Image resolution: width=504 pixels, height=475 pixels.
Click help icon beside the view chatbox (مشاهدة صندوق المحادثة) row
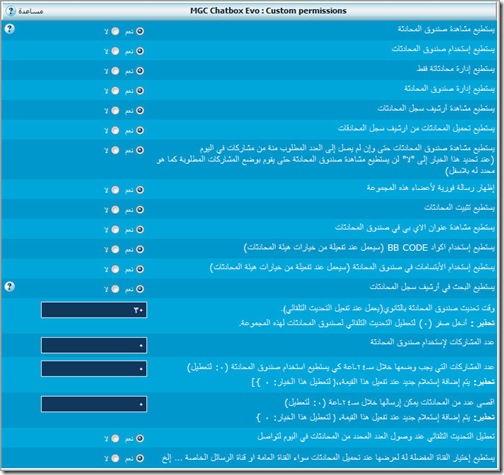(x=10, y=29)
